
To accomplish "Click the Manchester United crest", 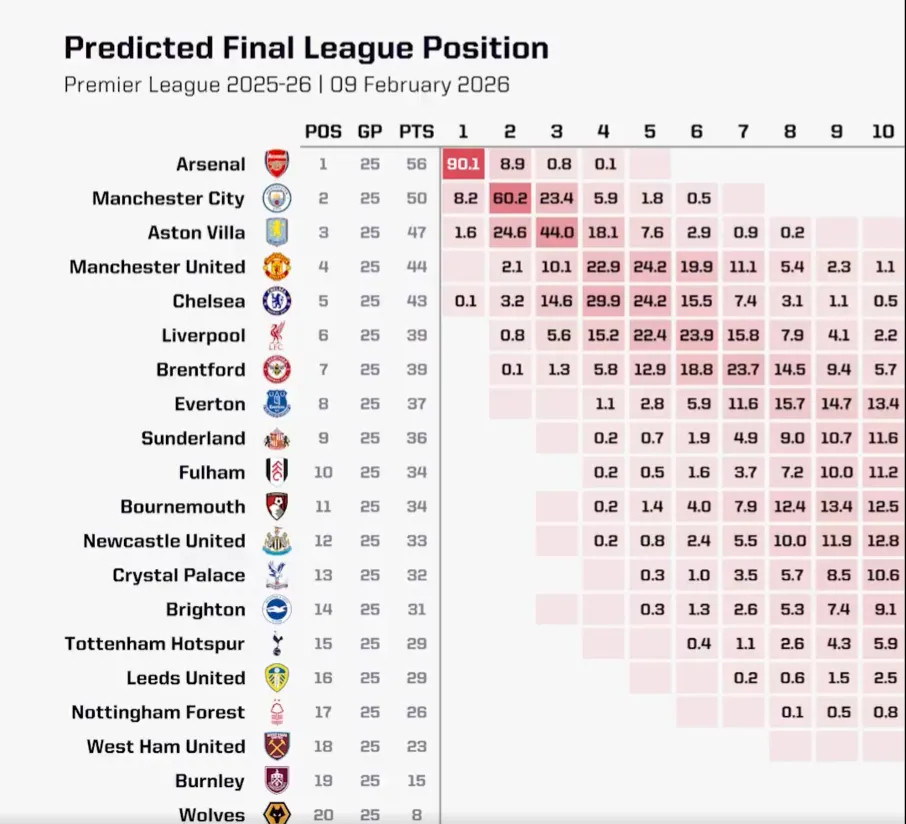I will coord(277,267).
